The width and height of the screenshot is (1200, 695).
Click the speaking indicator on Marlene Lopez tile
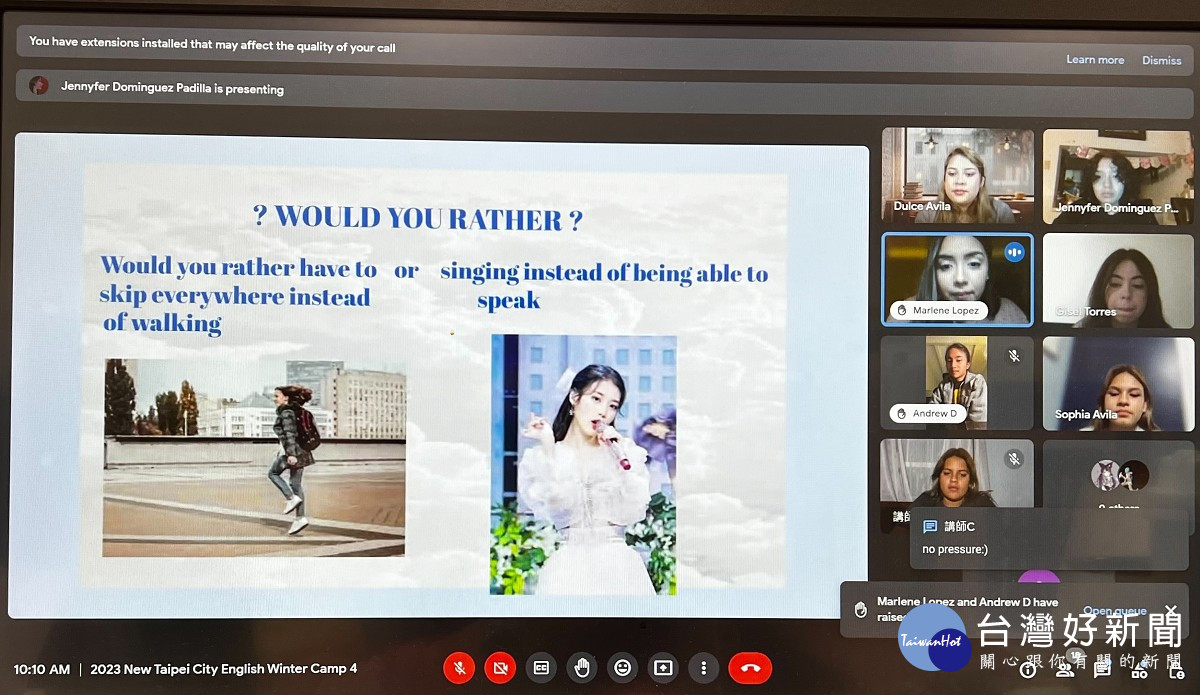pyautogui.click(x=1015, y=252)
